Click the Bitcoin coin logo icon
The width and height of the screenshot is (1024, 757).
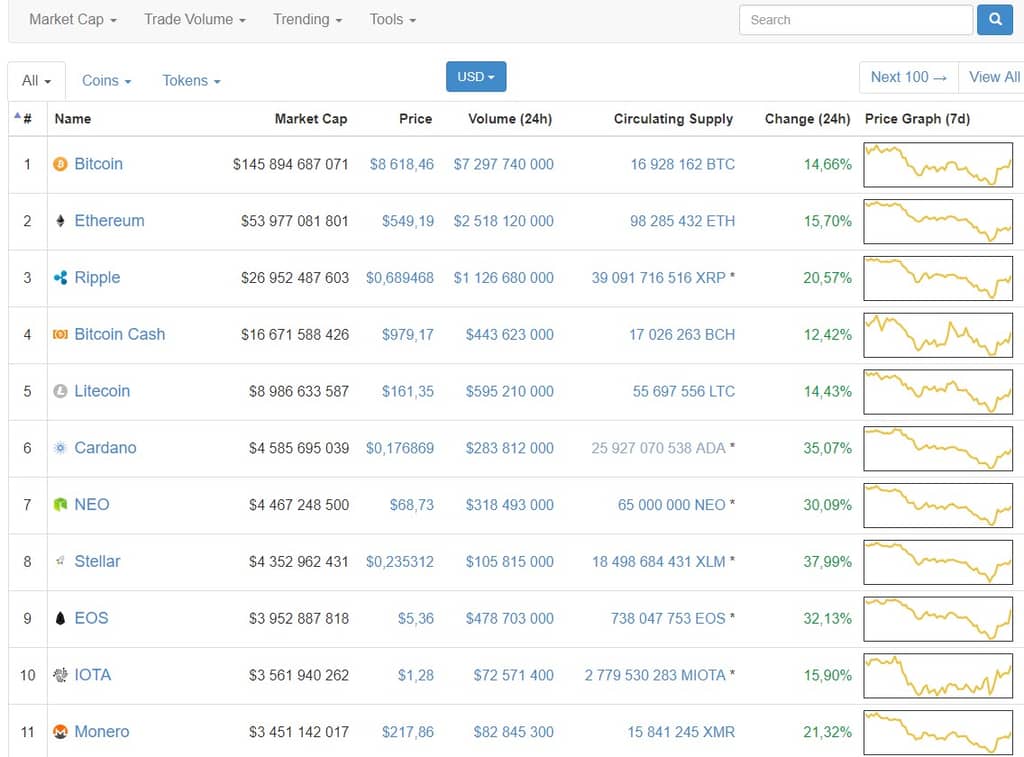click(60, 164)
